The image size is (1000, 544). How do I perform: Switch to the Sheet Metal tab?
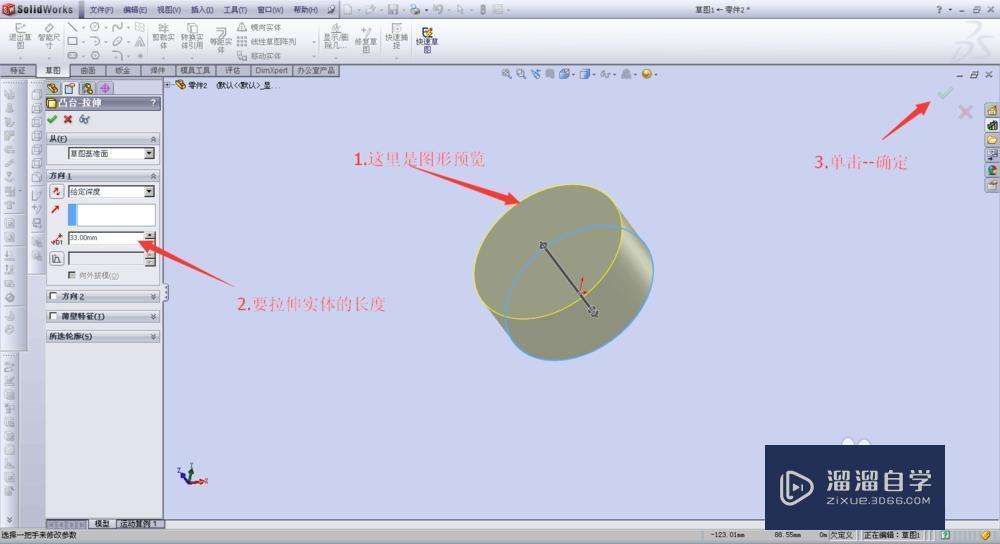pos(122,70)
